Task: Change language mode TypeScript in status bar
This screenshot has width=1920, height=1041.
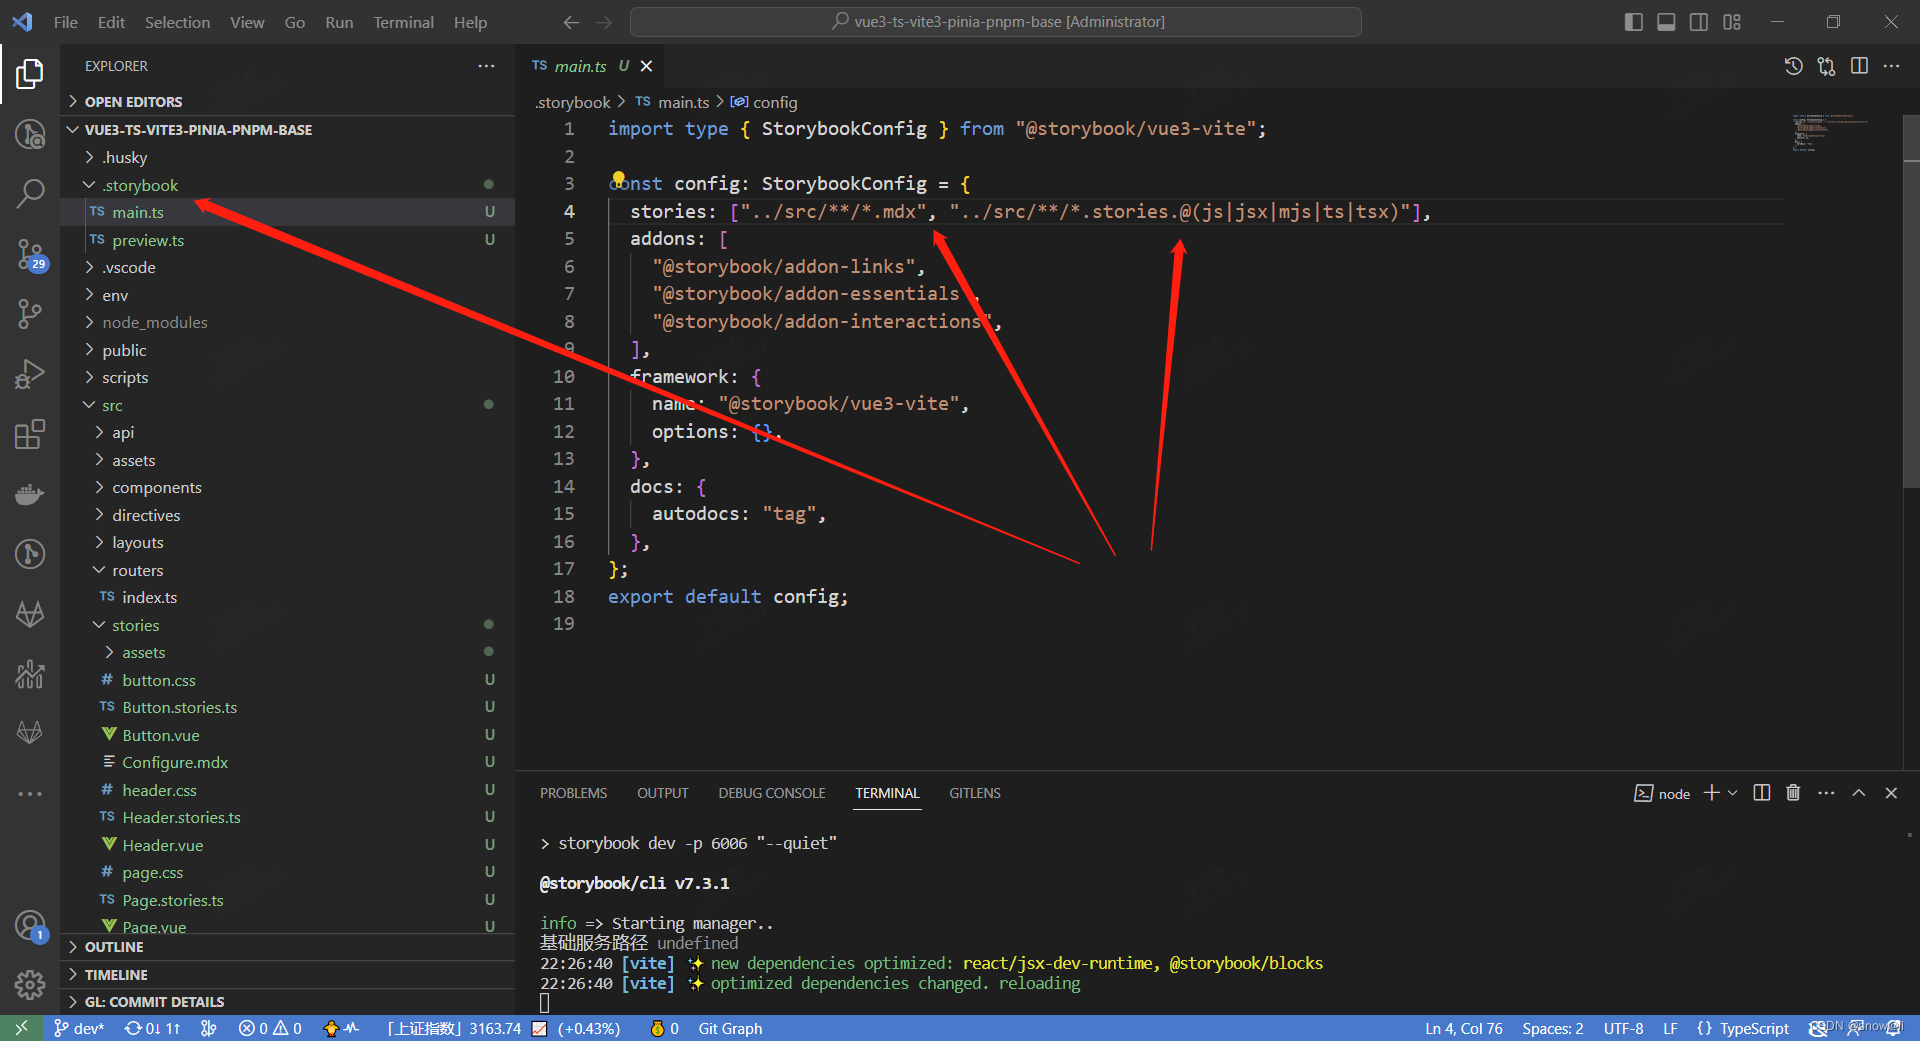Action: pos(1754,1028)
